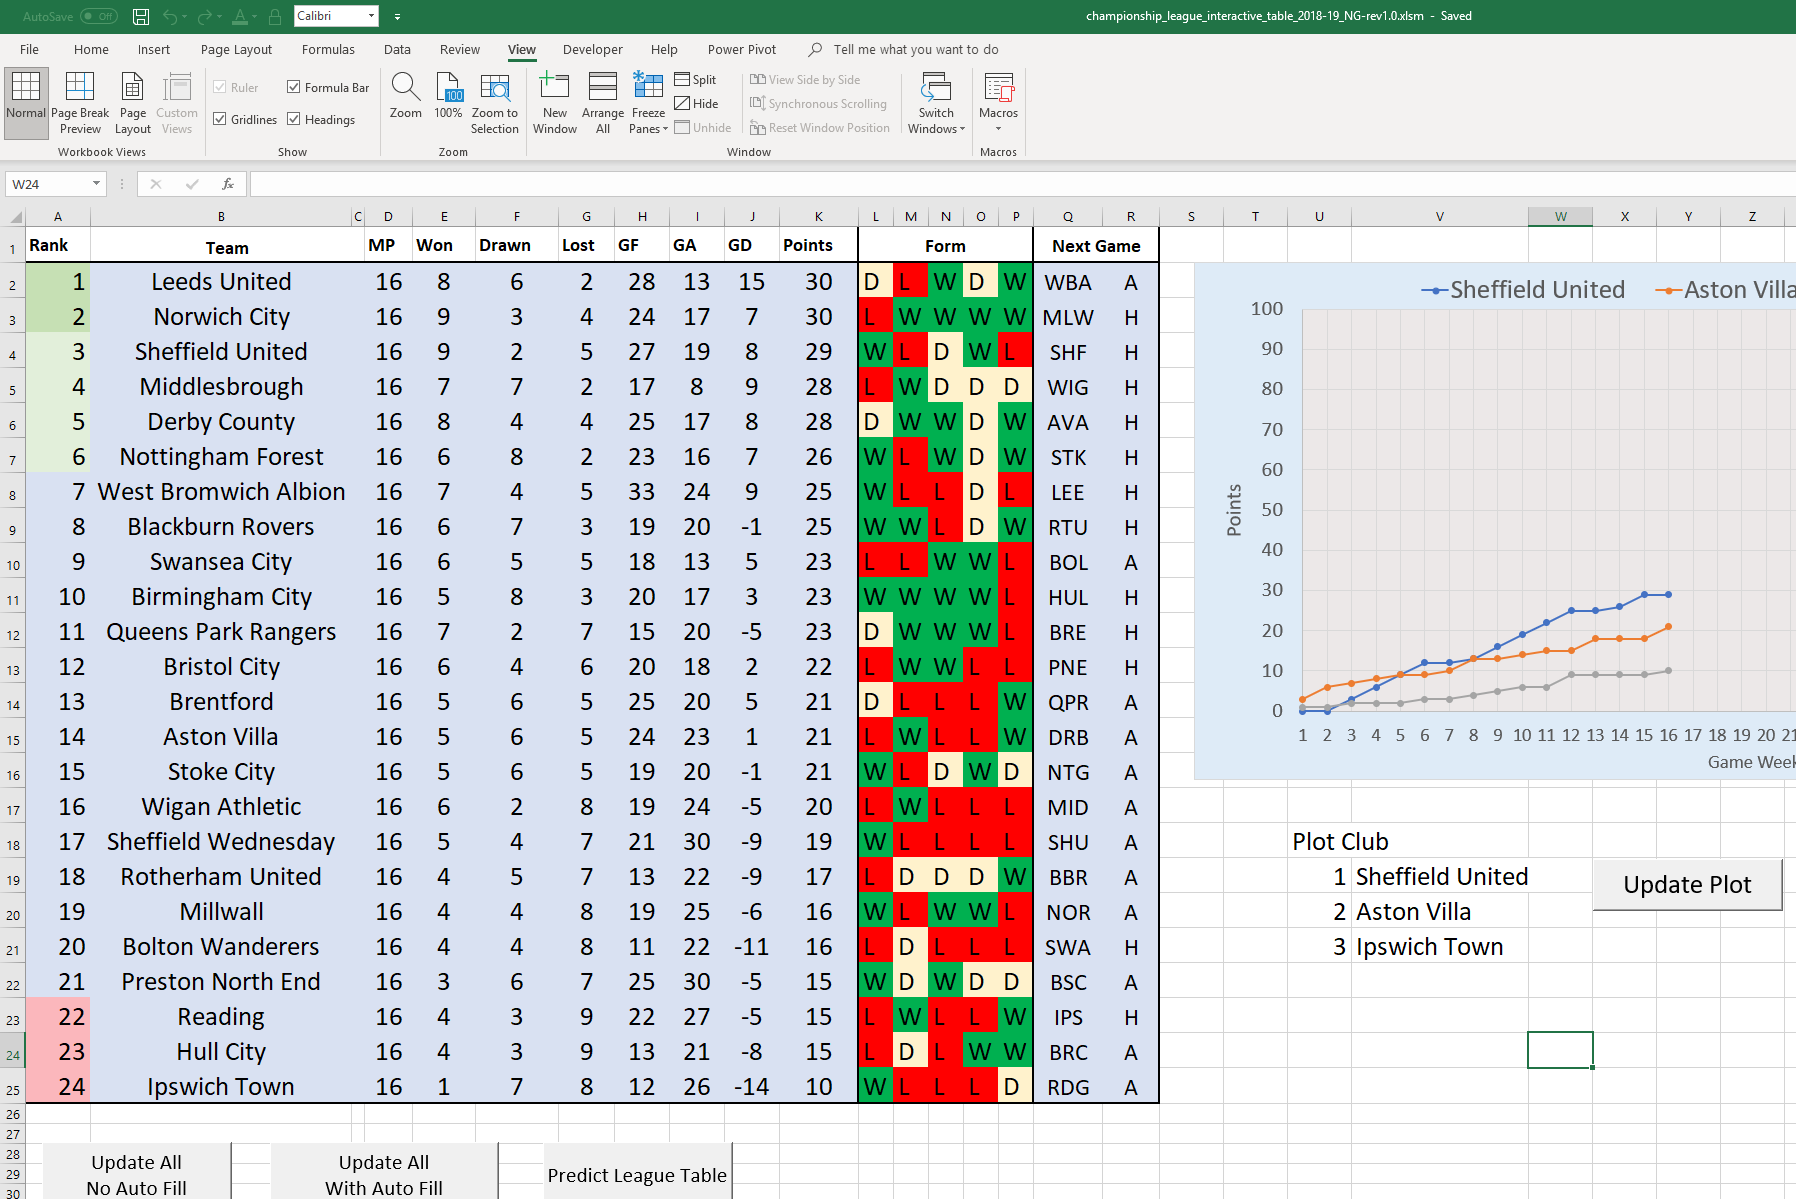Uncheck the Gridlines option
Screen dimensions: 1796x1199
(x=221, y=119)
